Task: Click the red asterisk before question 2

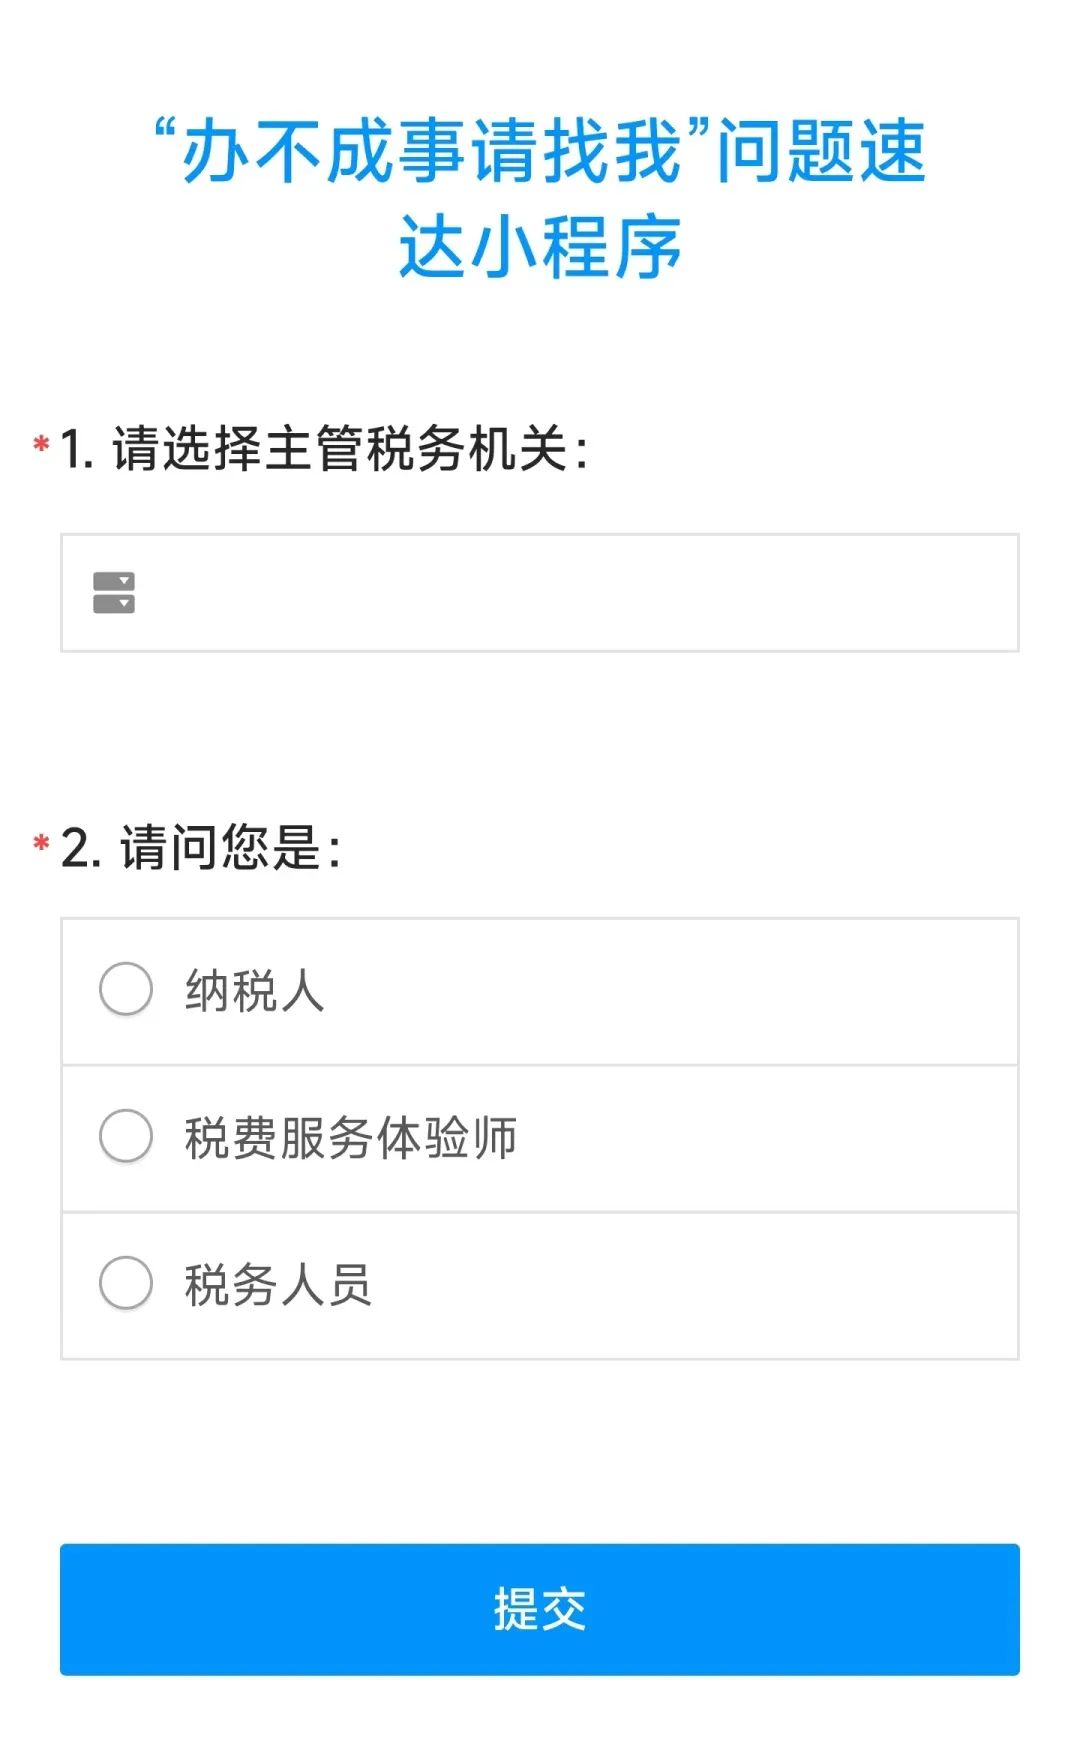Action: tap(41, 843)
